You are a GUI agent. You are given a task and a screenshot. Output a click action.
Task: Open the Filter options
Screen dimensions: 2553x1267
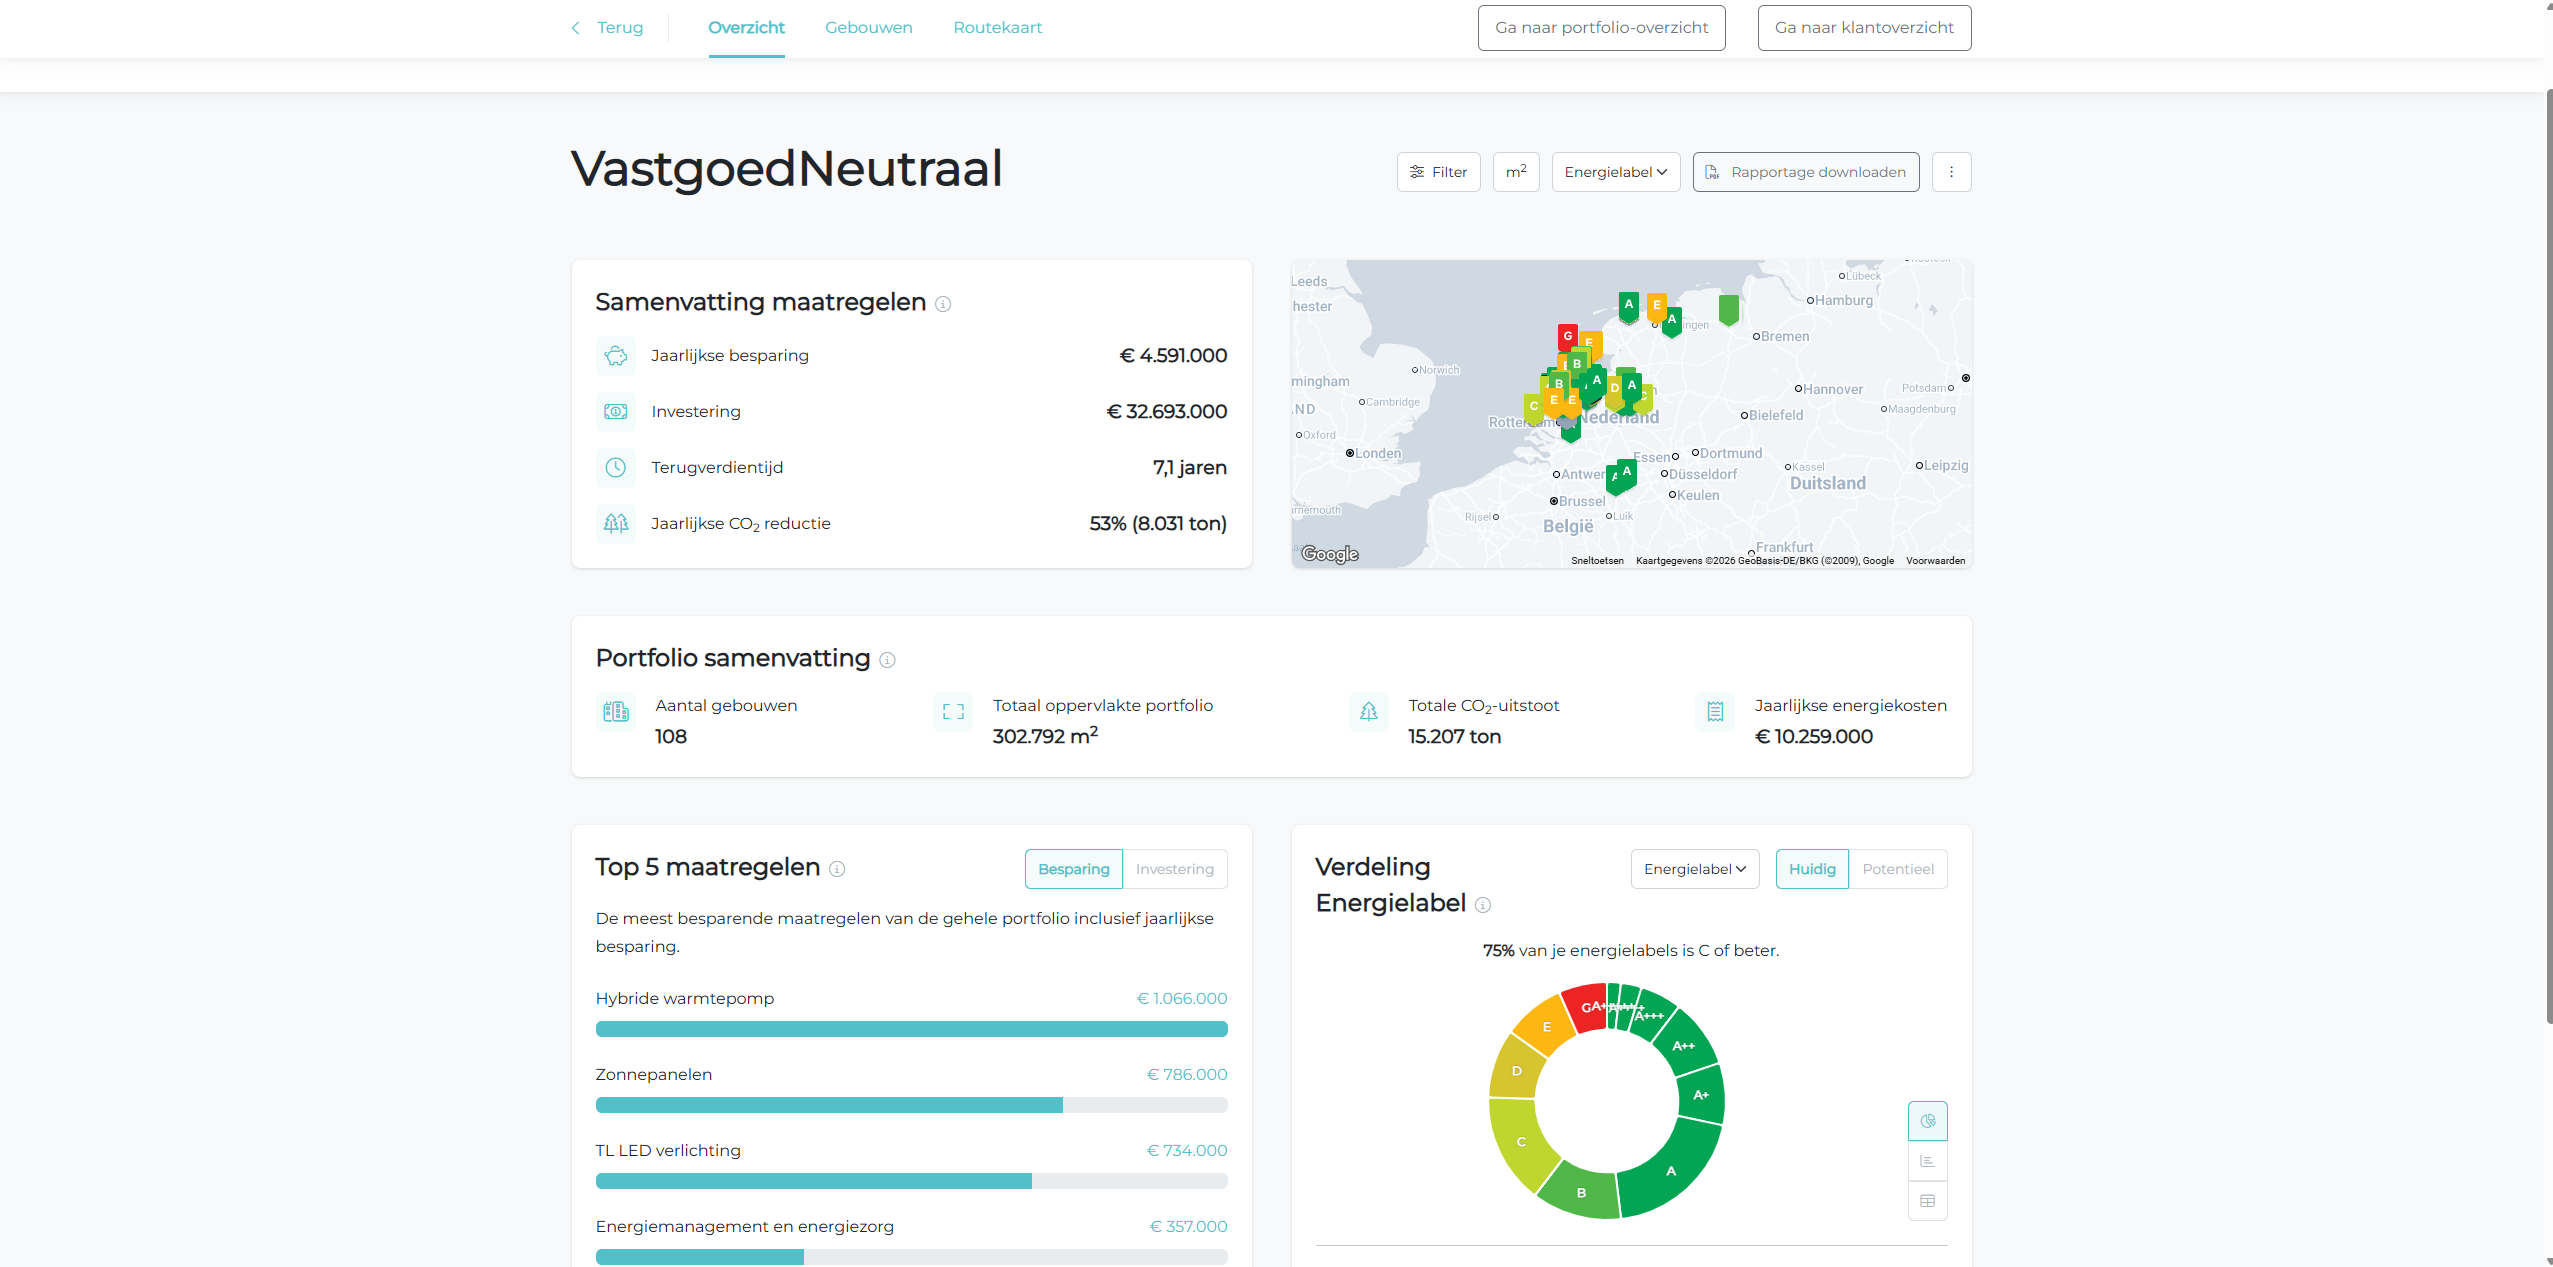tap(1438, 172)
